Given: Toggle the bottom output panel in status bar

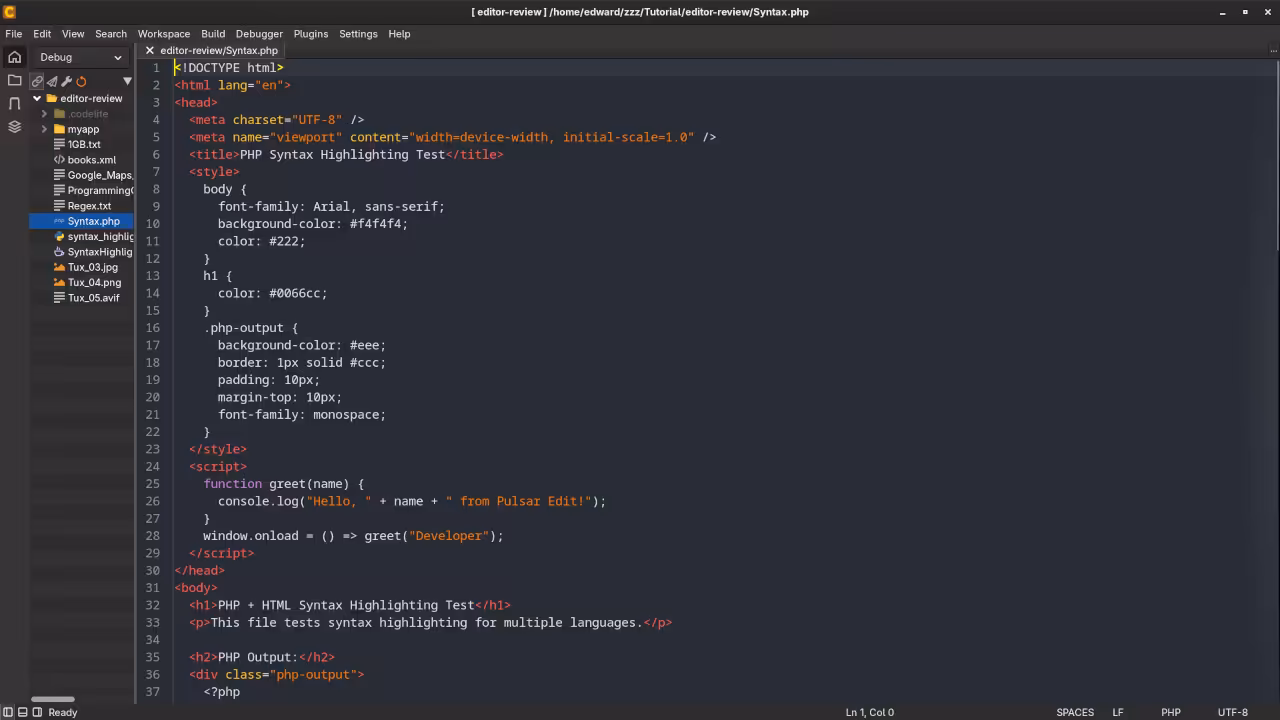Looking at the screenshot, I should pos(22,712).
